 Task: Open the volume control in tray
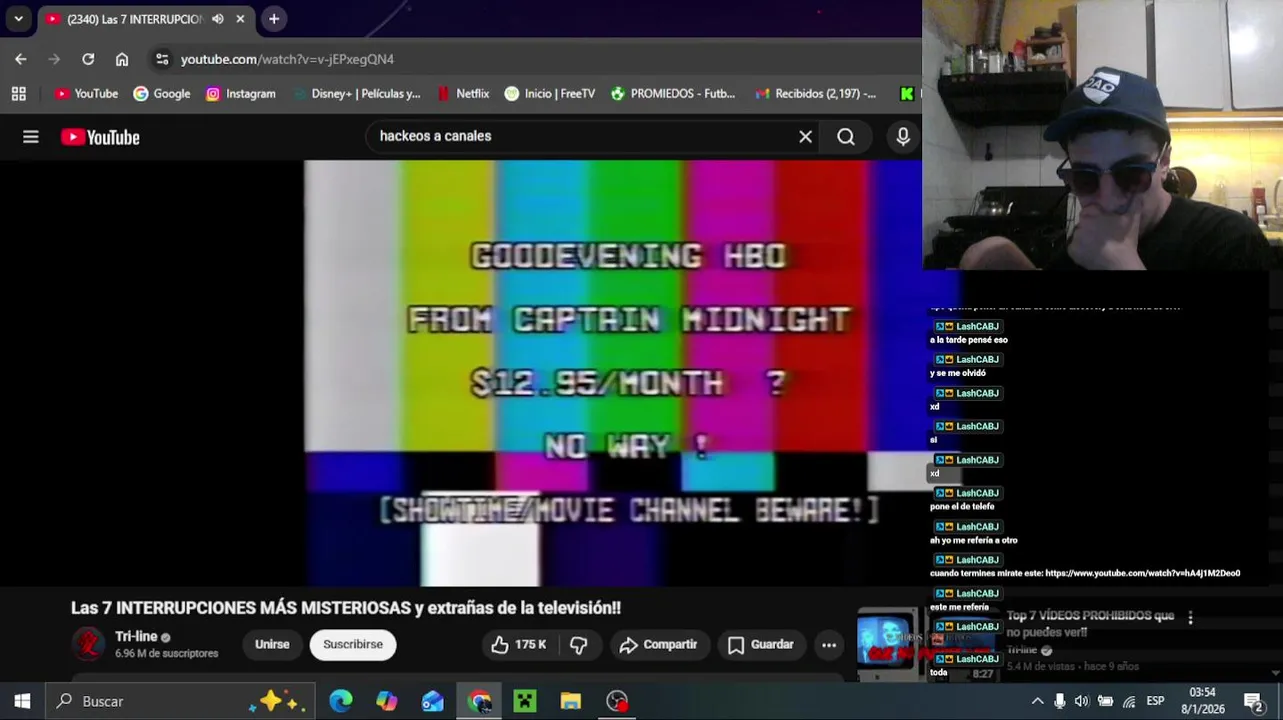tap(1082, 701)
